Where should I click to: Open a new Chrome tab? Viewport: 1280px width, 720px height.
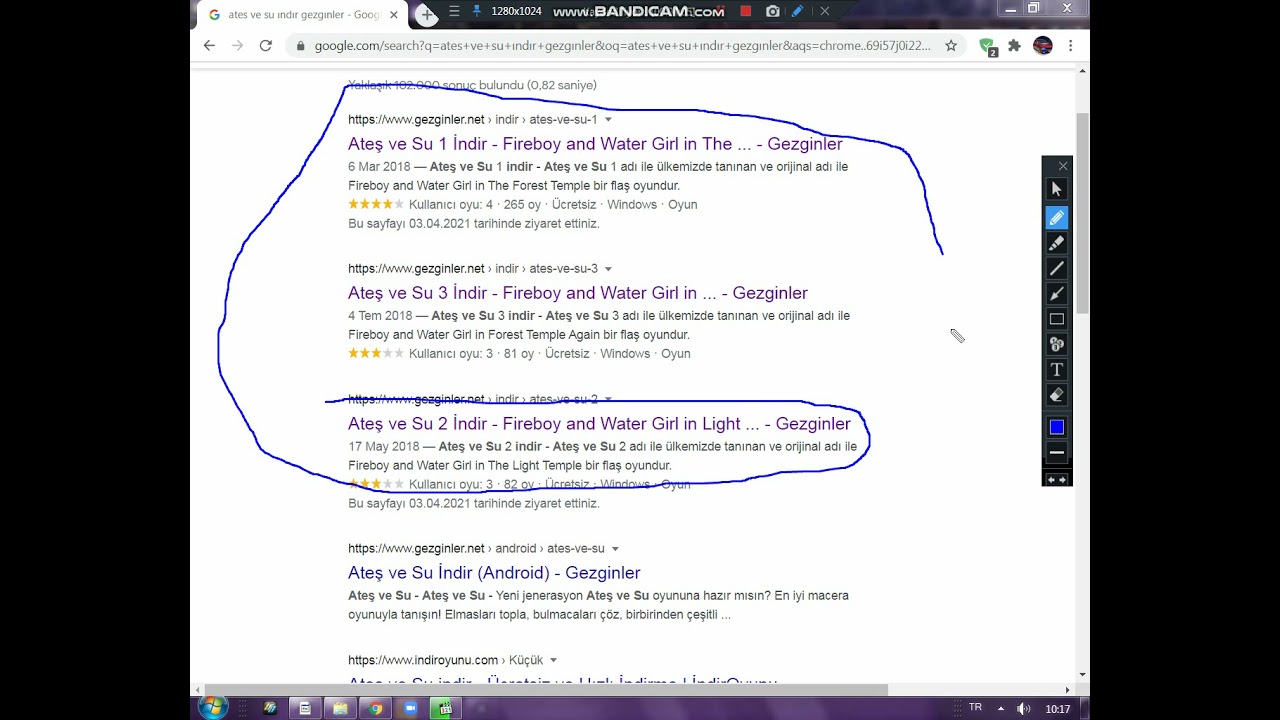(x=427, y=15)
